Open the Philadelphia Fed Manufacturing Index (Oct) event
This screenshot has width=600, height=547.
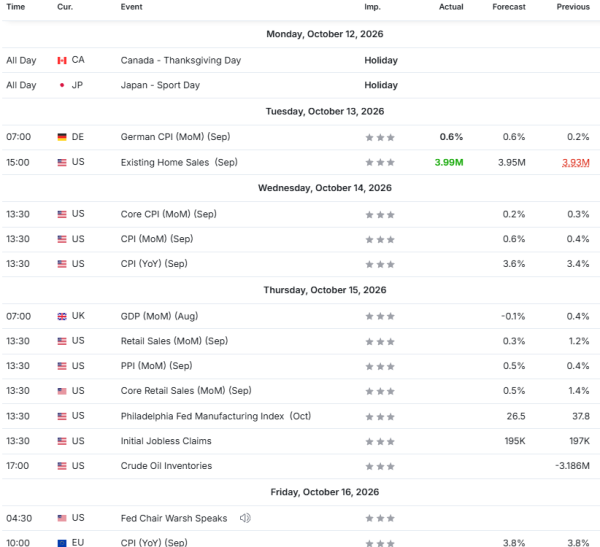click(216, 416)
